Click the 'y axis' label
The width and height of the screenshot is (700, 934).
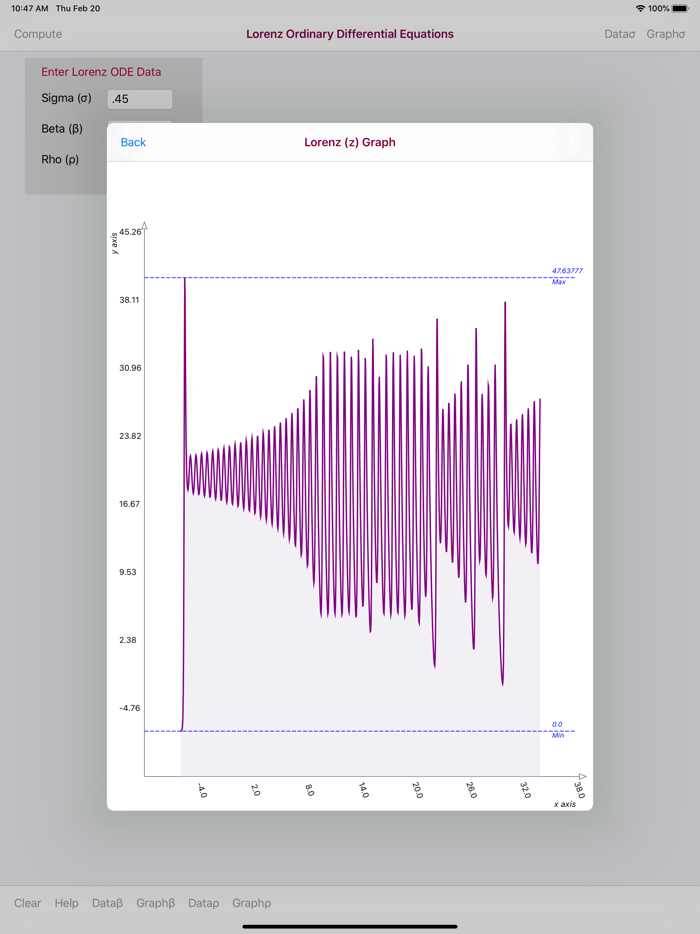(114, 244)
